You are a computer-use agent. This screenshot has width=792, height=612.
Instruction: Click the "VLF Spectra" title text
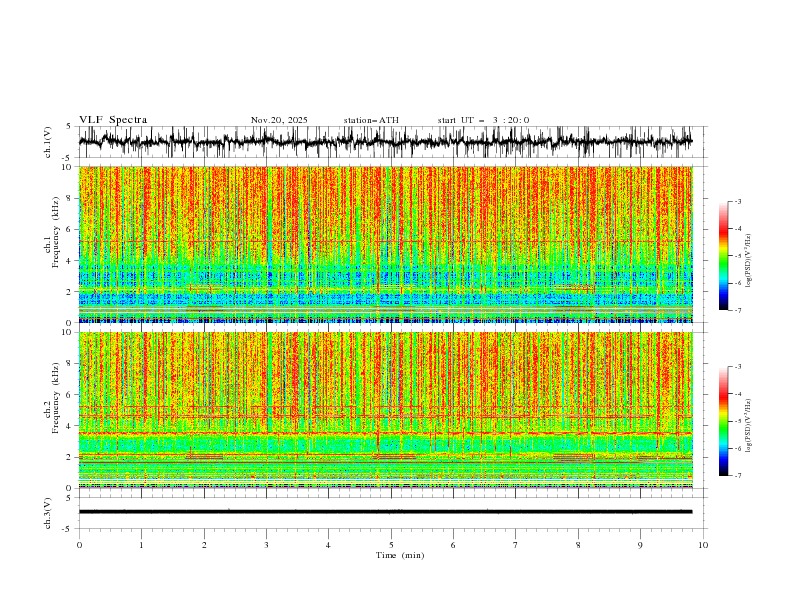[113, 120]
